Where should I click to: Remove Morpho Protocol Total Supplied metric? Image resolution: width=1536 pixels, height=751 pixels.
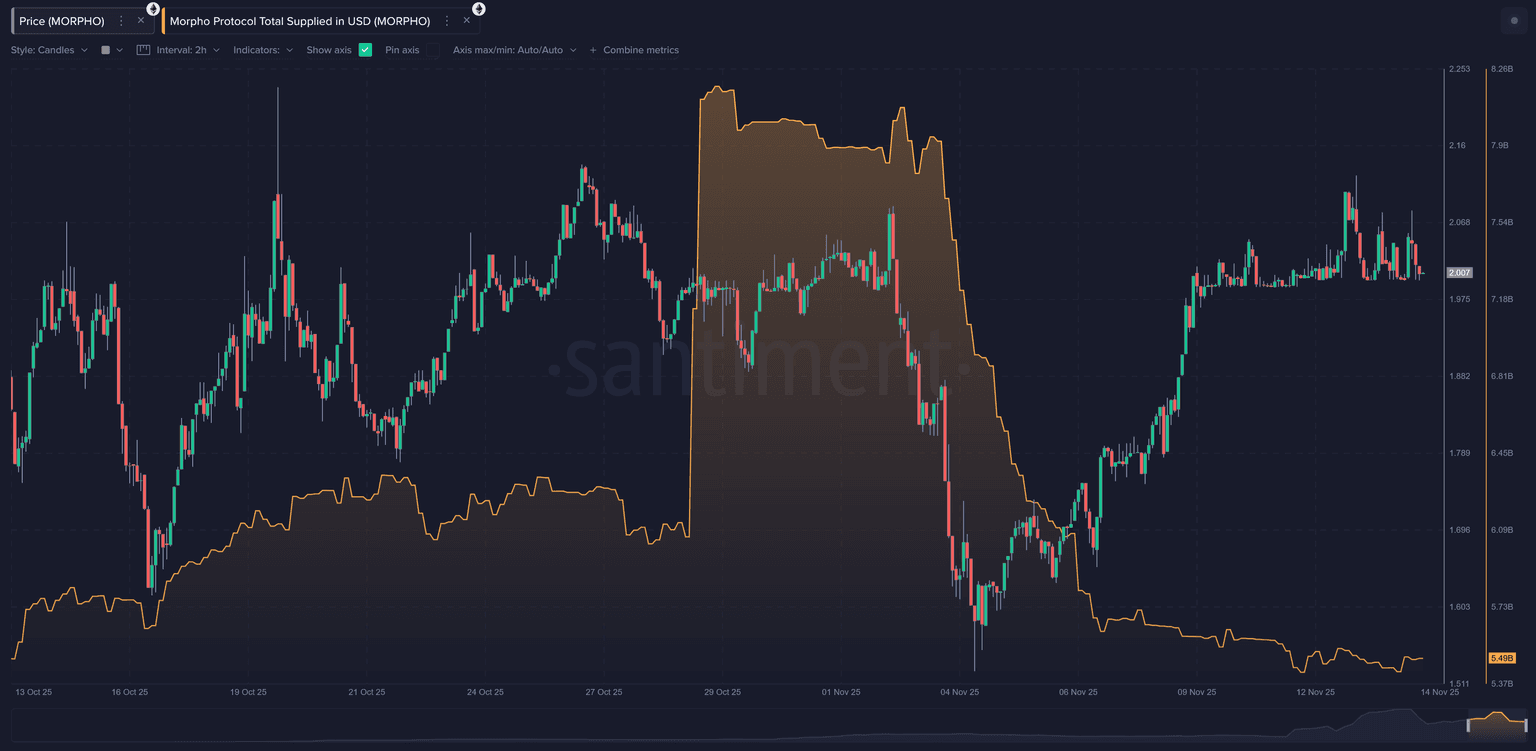pos(466,21)
